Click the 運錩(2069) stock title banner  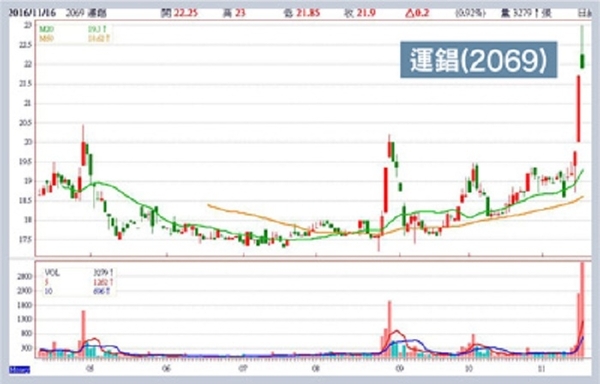click(x=478, y=60)
